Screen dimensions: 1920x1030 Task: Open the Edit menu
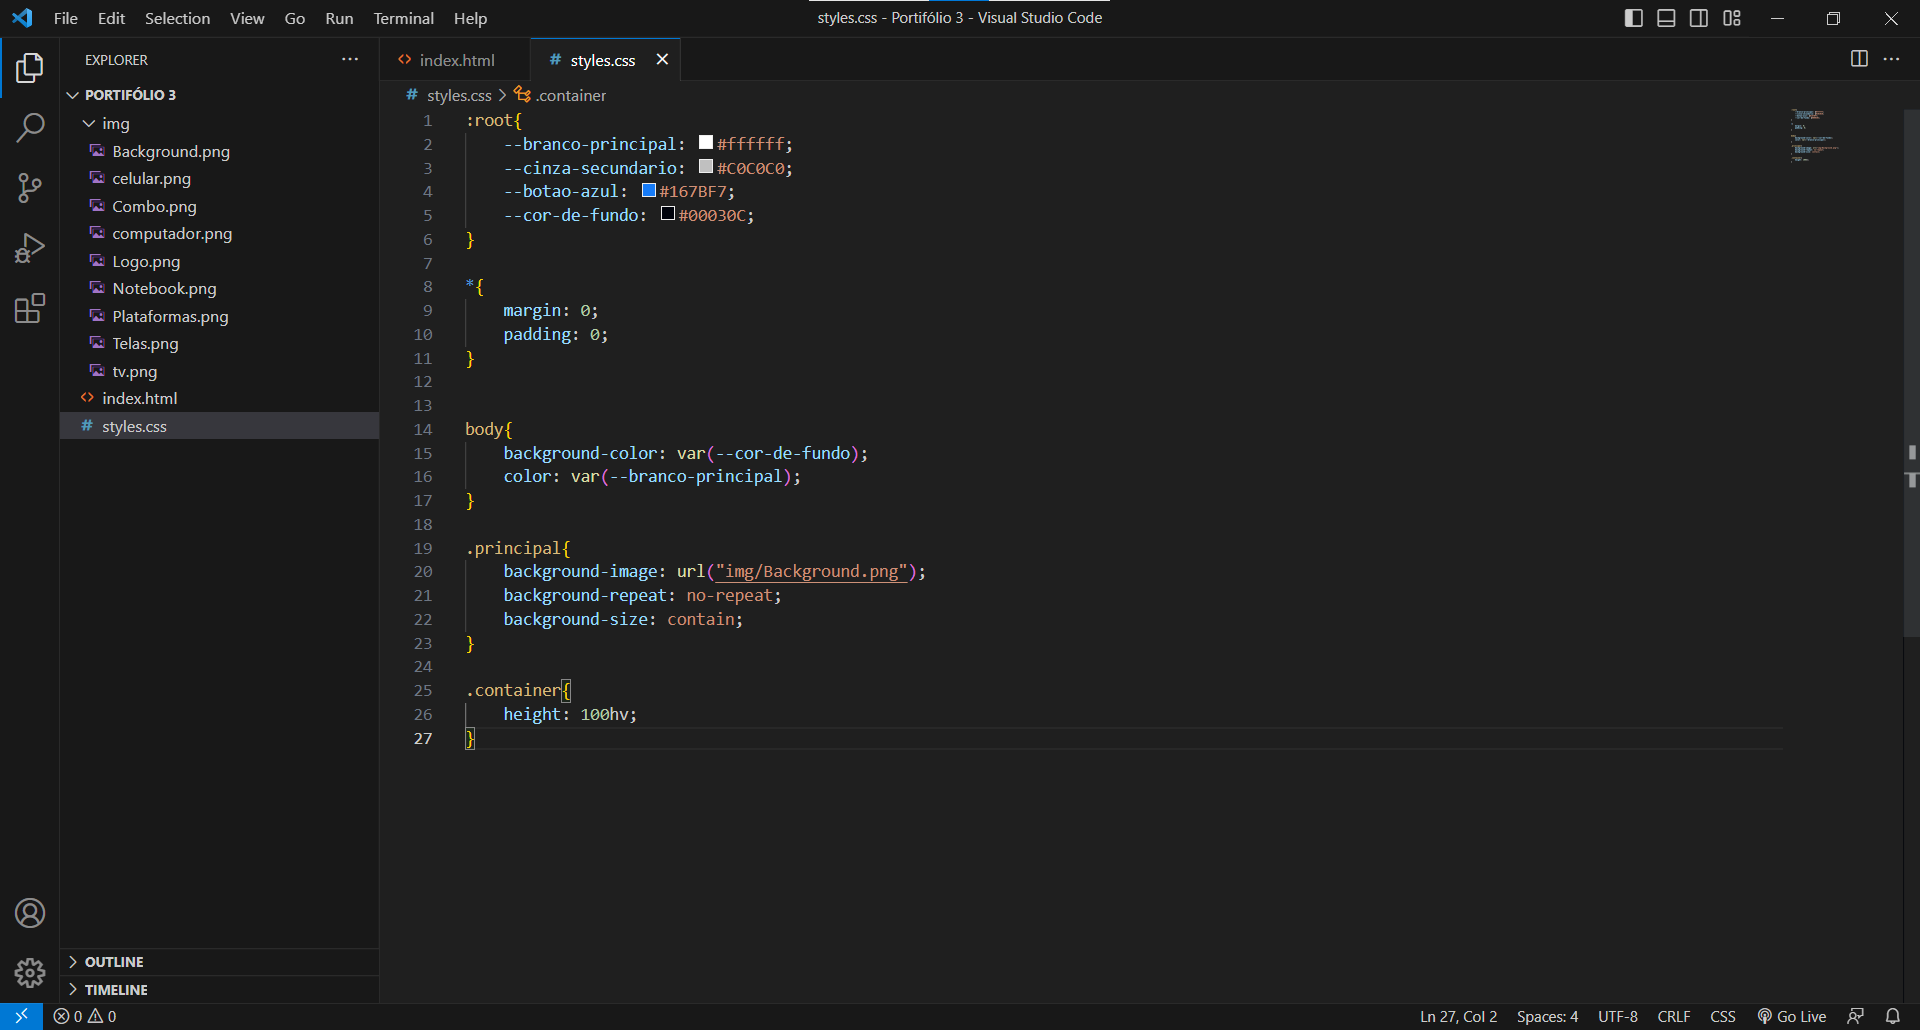pos(111,18)
